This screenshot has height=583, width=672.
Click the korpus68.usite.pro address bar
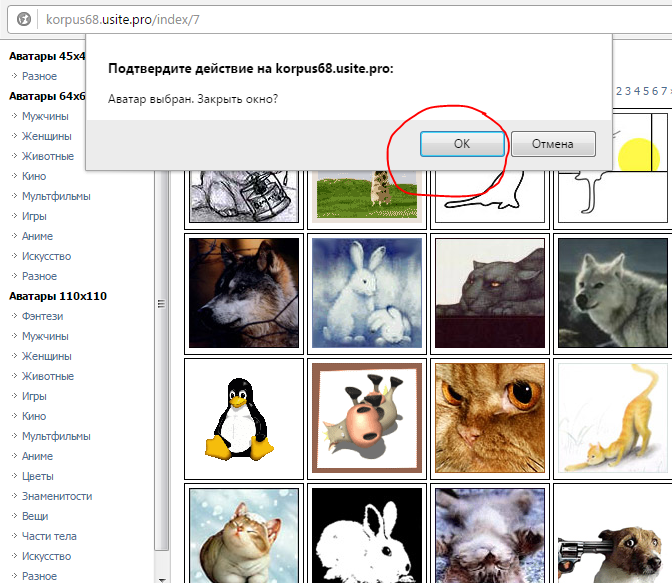(300, 18)
